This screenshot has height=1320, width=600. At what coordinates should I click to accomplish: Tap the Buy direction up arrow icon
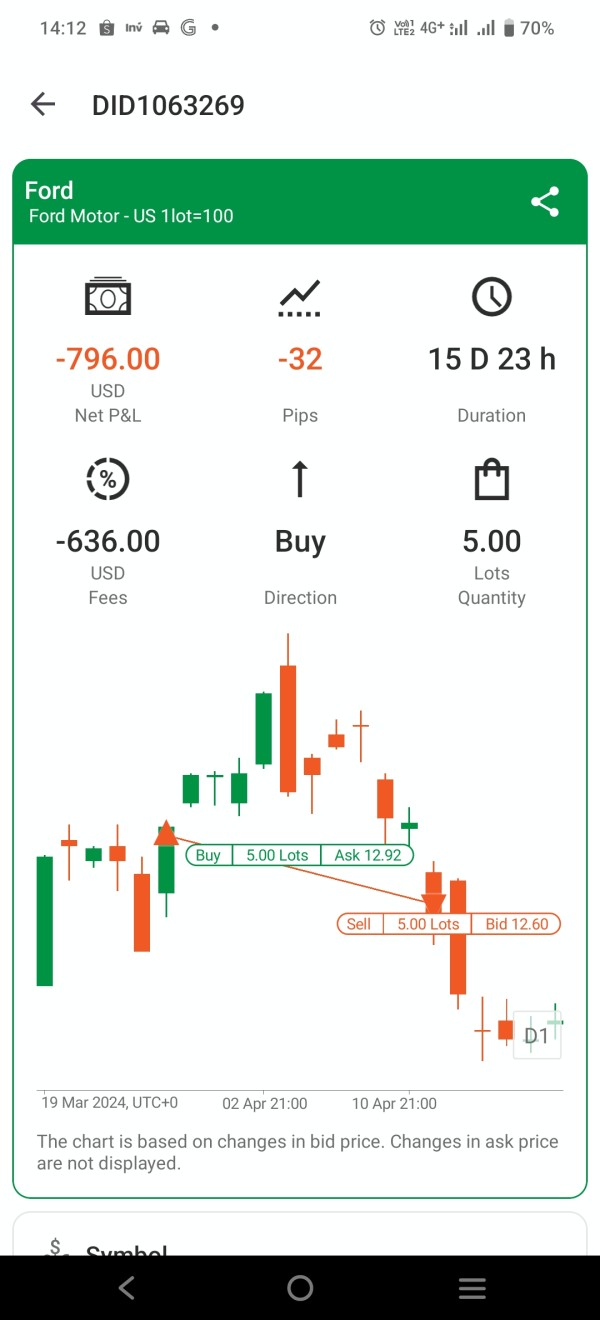(300, 480)
